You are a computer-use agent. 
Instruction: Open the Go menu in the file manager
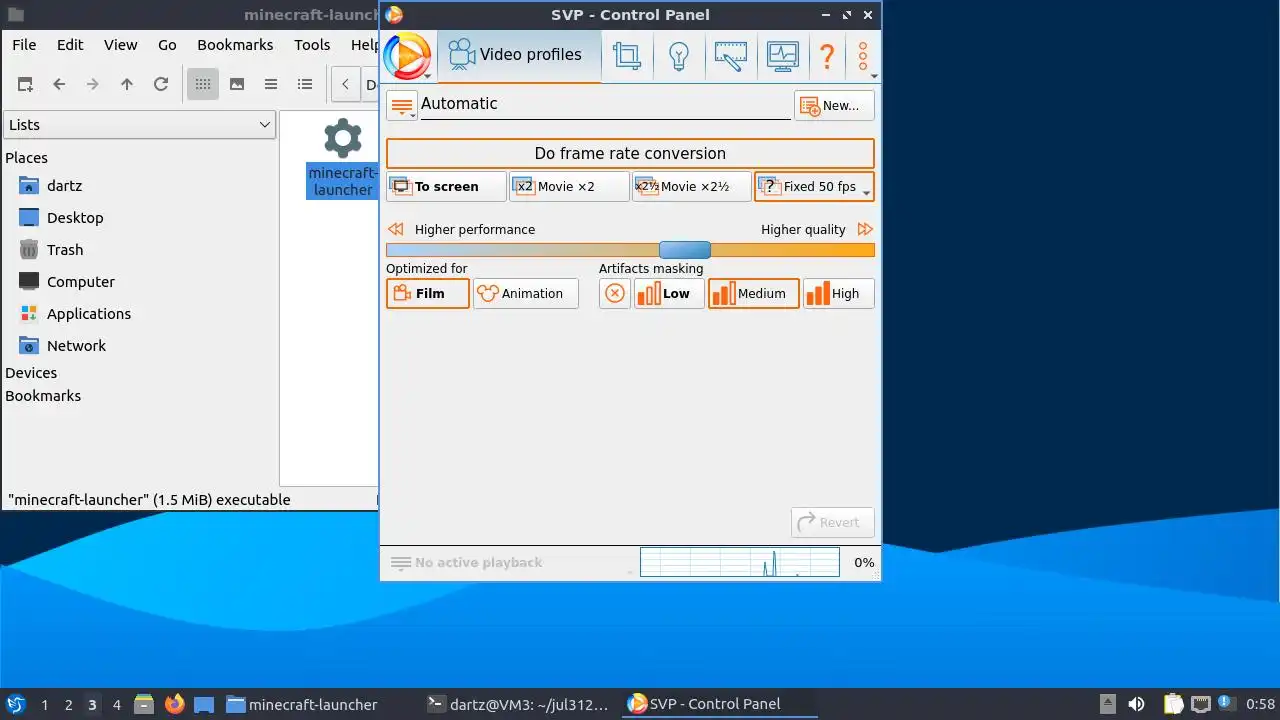tap(167, 45)
